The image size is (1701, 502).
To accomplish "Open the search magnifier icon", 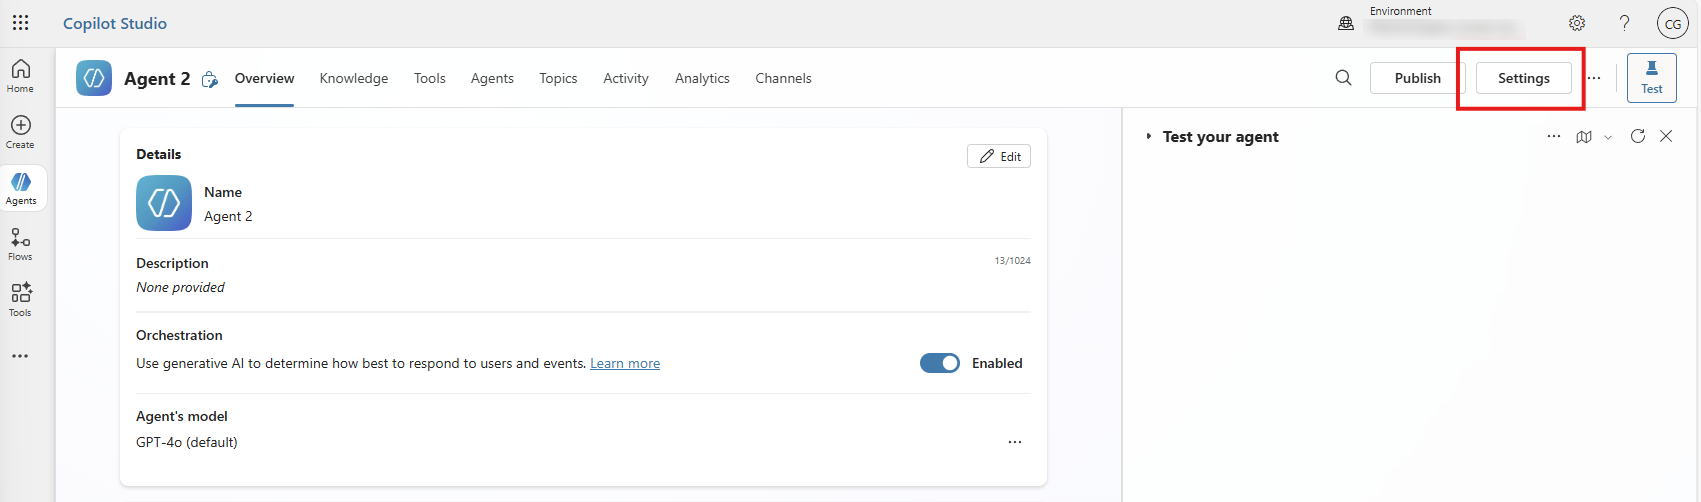I will (1343, 78).
